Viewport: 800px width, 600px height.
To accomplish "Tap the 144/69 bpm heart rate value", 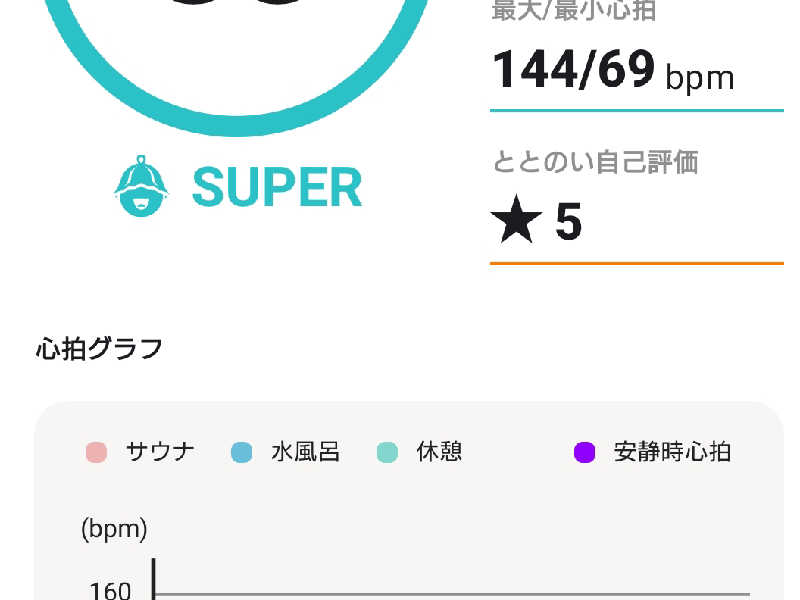I will [x=613, y=70].
